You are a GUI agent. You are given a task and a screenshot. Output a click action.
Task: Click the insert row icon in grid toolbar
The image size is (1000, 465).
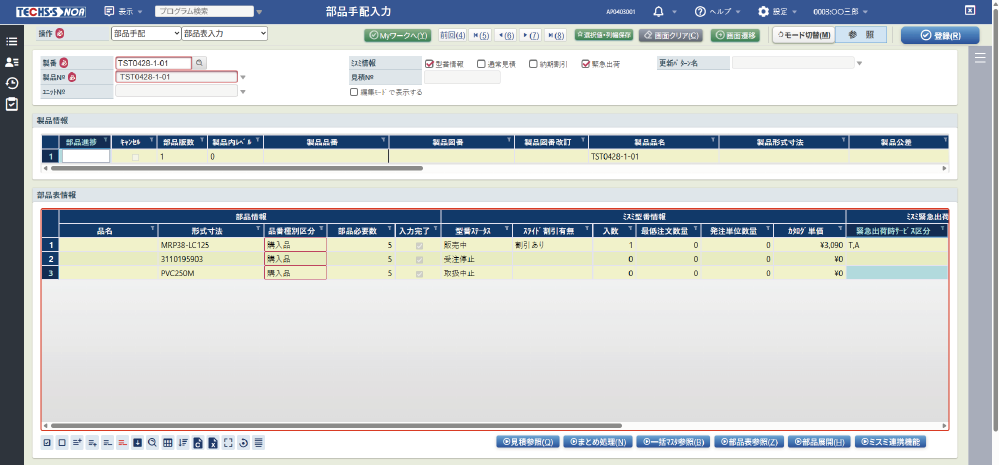click(92, 443)
